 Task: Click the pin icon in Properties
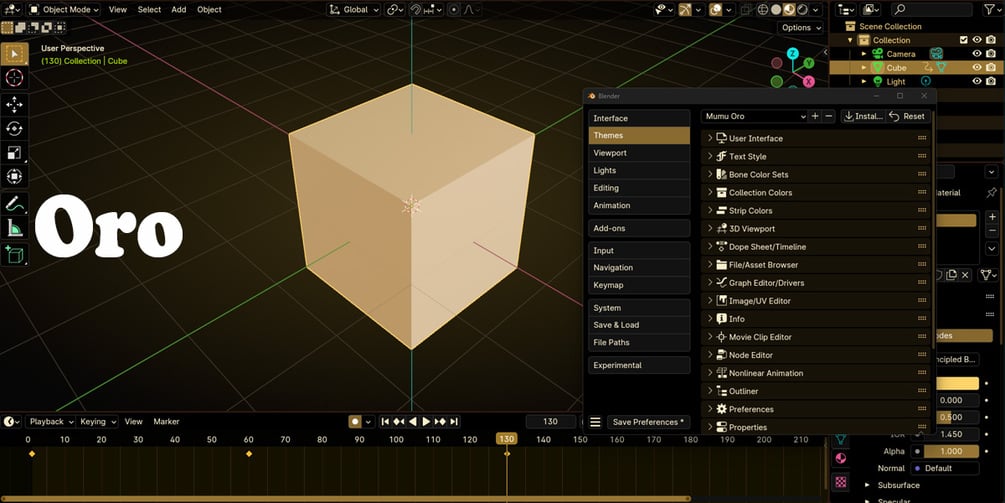click(x=991, y=192)
